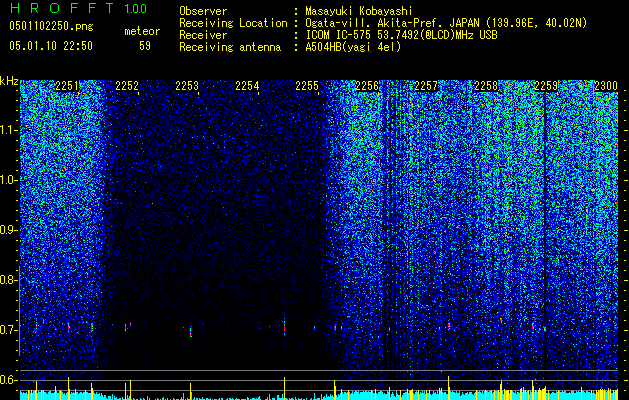Click the 2300 time marker
Screen dimensions: 629x400
(x=606, y=86)
